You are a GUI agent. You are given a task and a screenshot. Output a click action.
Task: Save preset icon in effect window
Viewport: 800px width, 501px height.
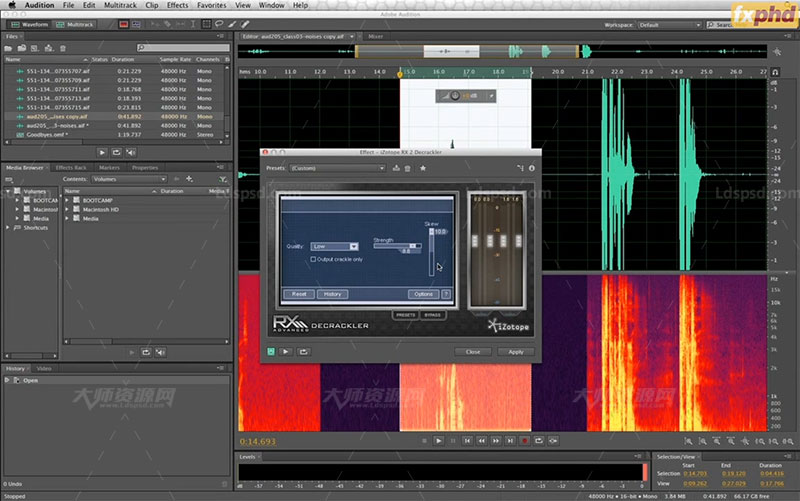pyautogui.click(x=396, y=168)
